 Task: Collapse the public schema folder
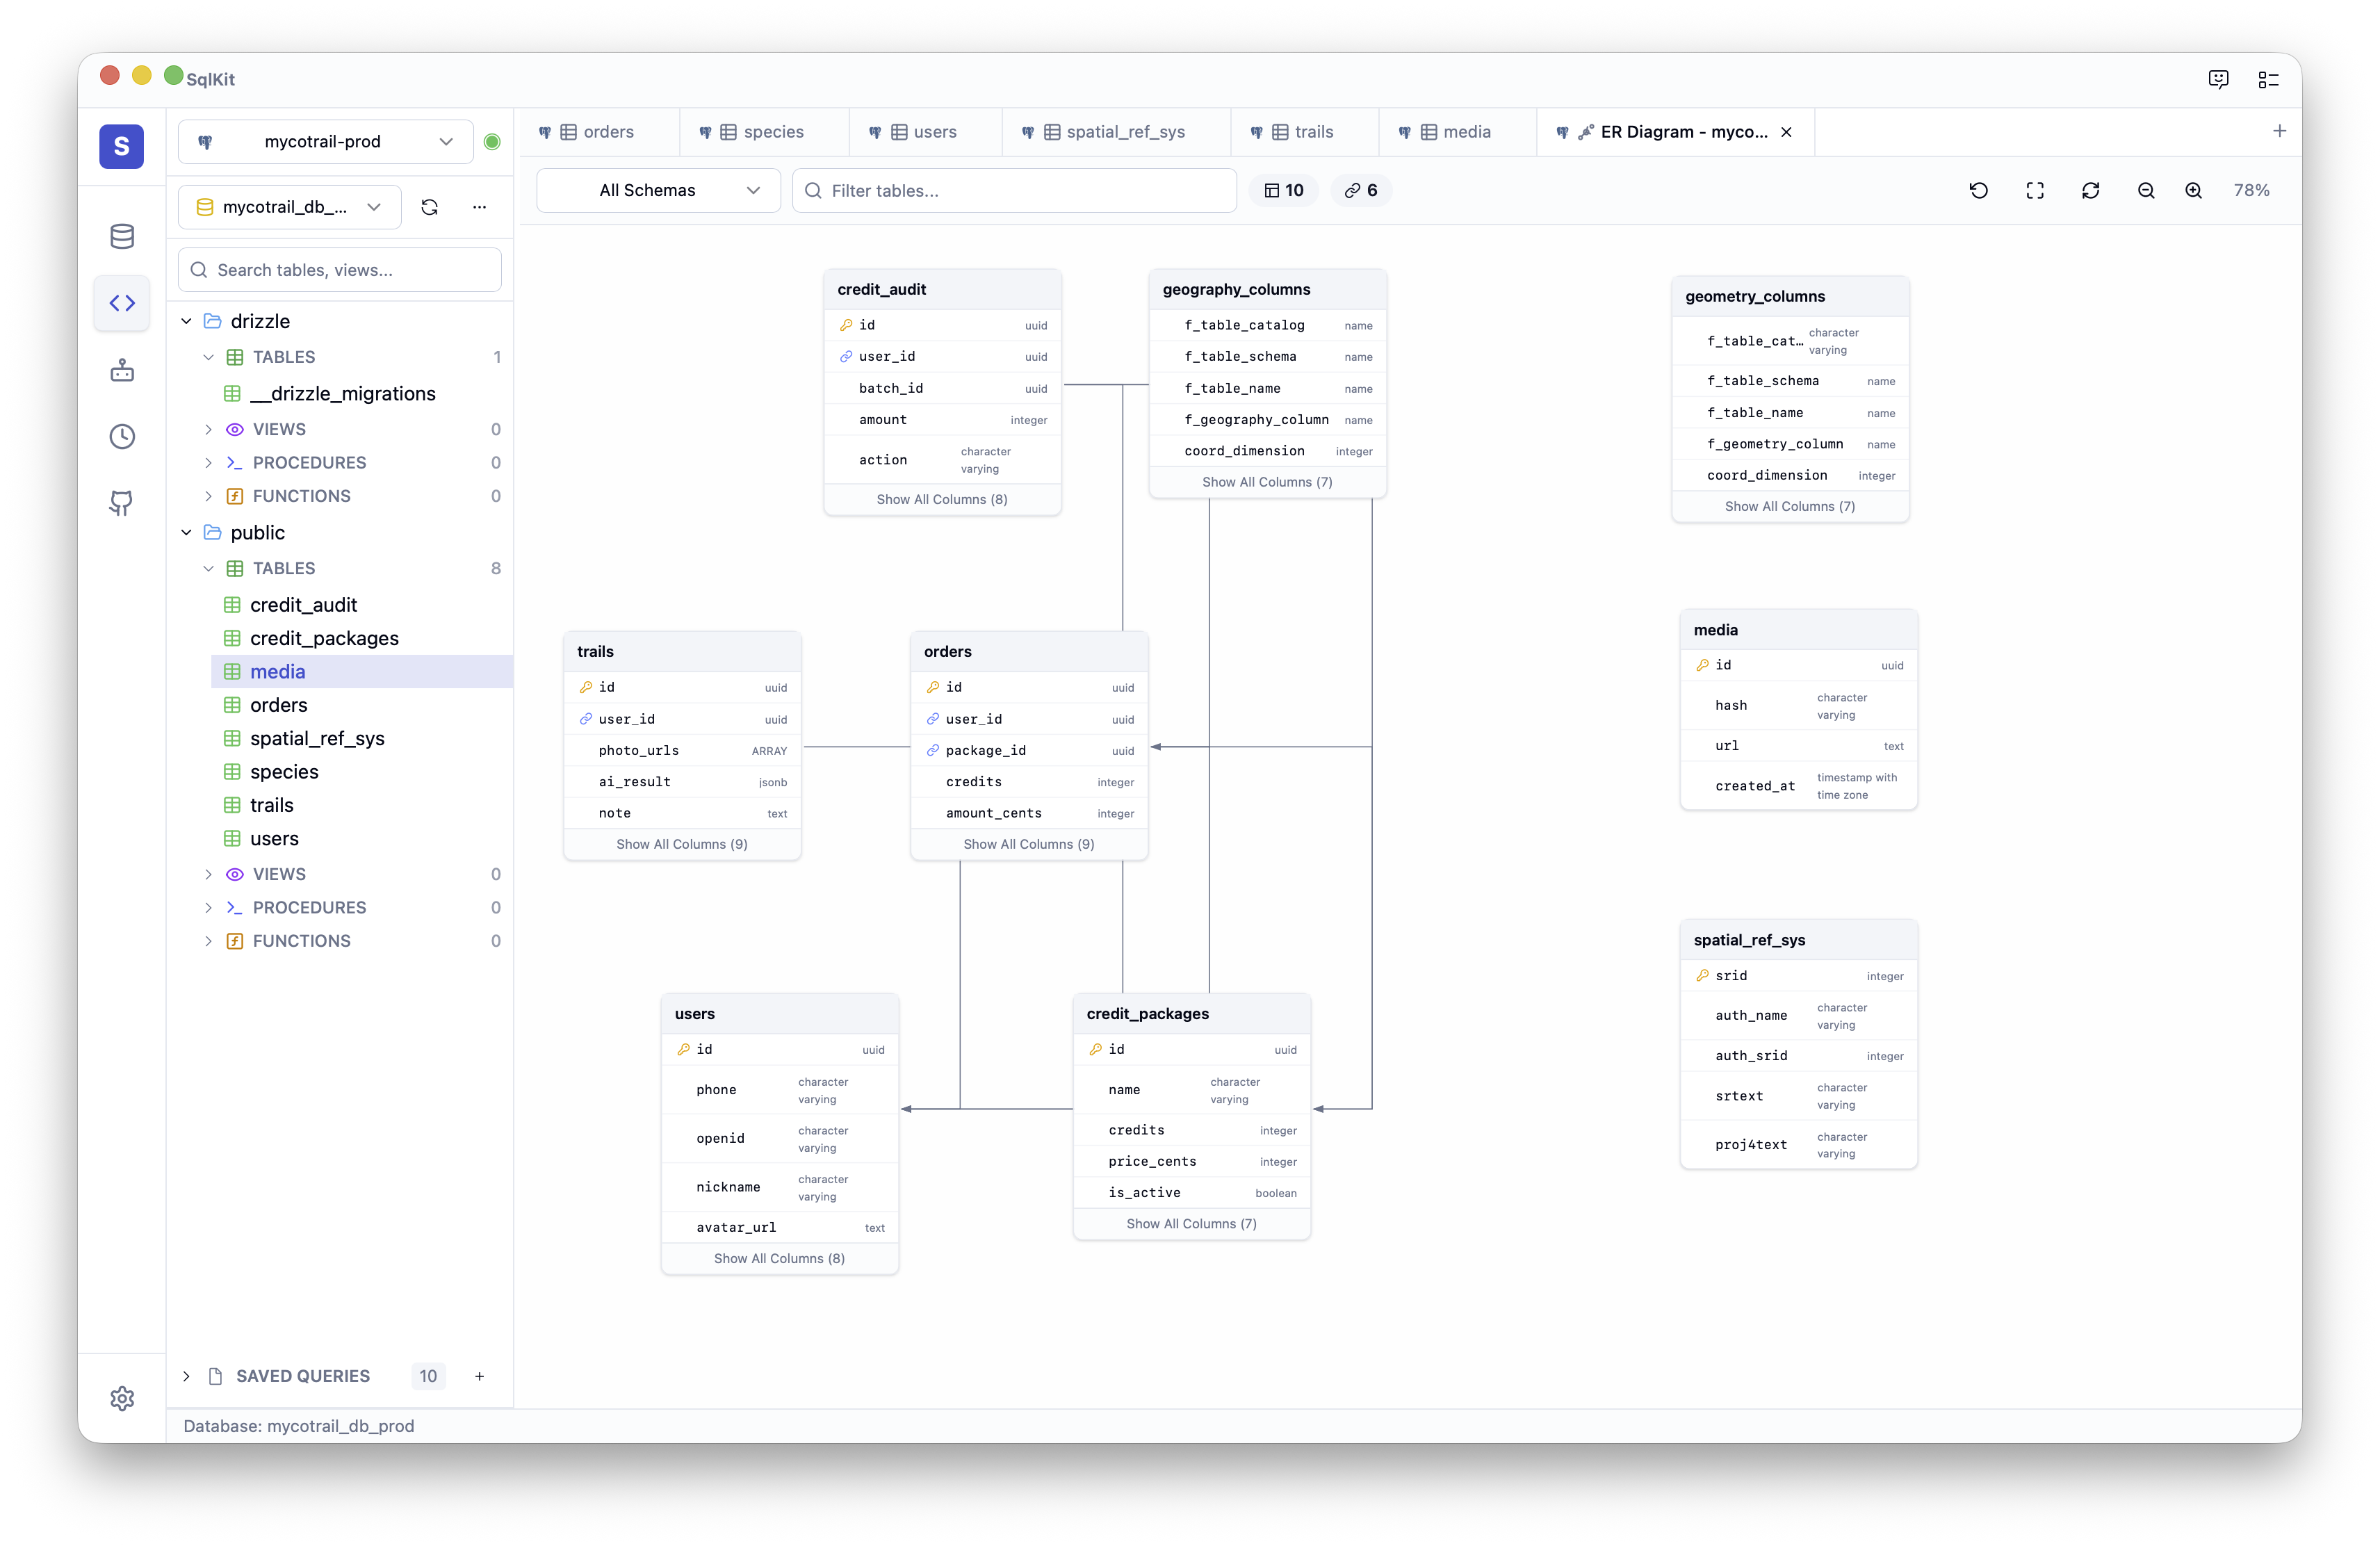tap(186, 532)
